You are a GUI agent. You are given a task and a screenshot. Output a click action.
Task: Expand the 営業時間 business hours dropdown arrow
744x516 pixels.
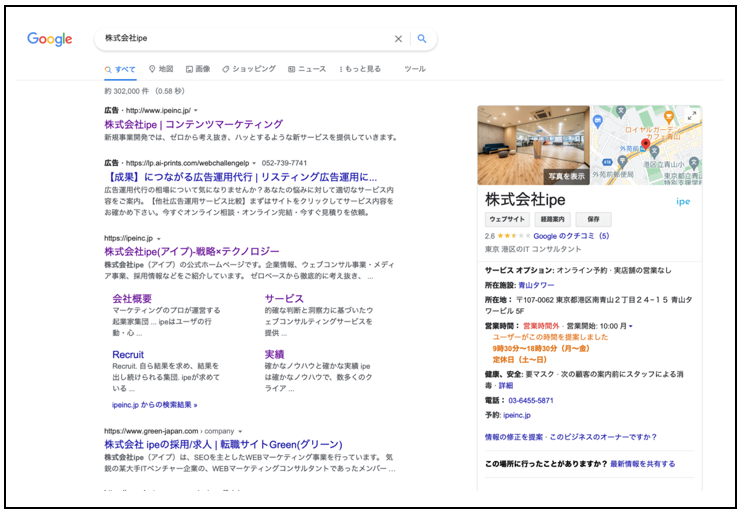click(x=631, y=326)
